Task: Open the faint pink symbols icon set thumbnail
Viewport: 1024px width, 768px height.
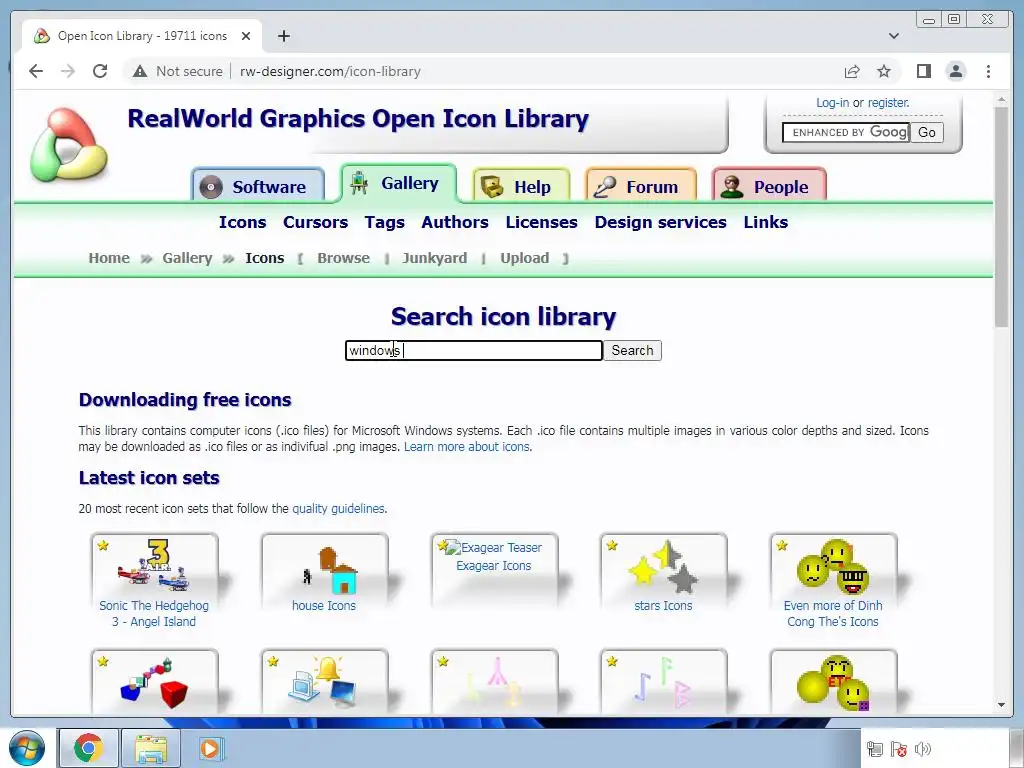Action: click(494, 682)
